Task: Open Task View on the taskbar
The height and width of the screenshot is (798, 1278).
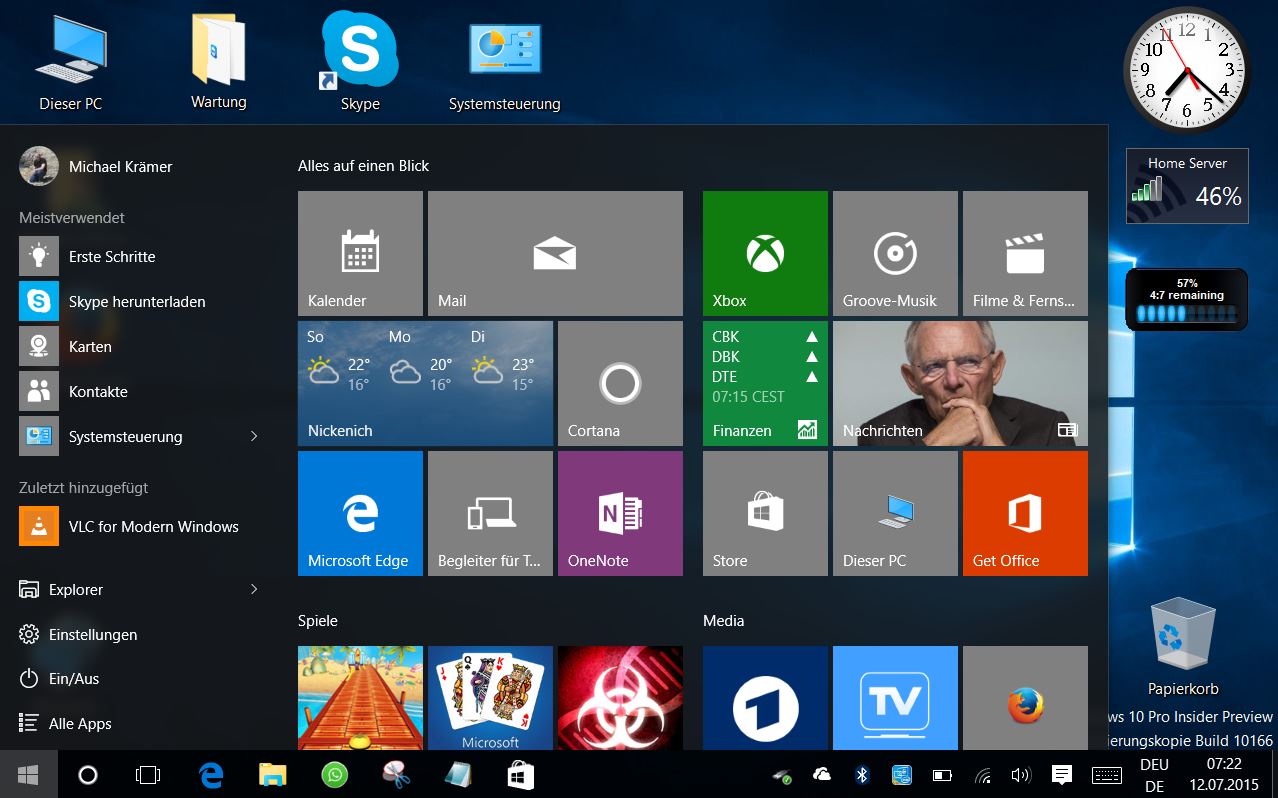Action: [148, 774]
